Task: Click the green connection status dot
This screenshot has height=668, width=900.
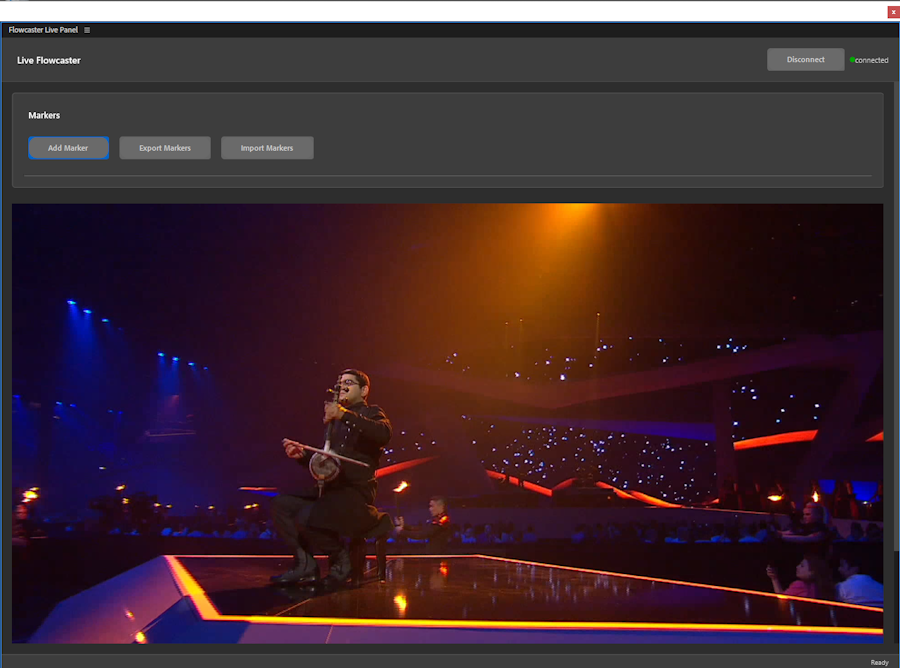Action: click(x=852, y=60)
